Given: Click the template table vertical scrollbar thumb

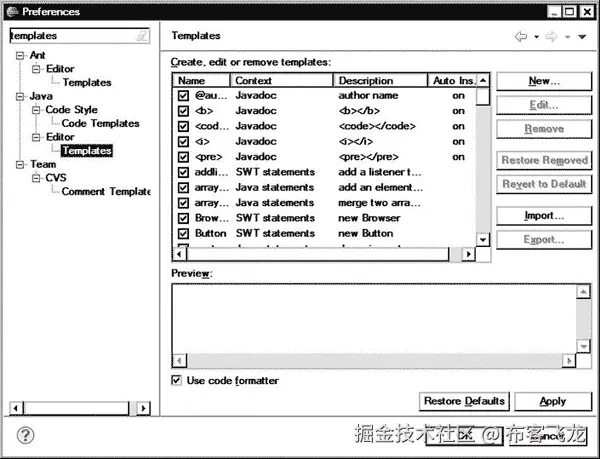Looking at the screenshot, I should (x=483, y=96).
